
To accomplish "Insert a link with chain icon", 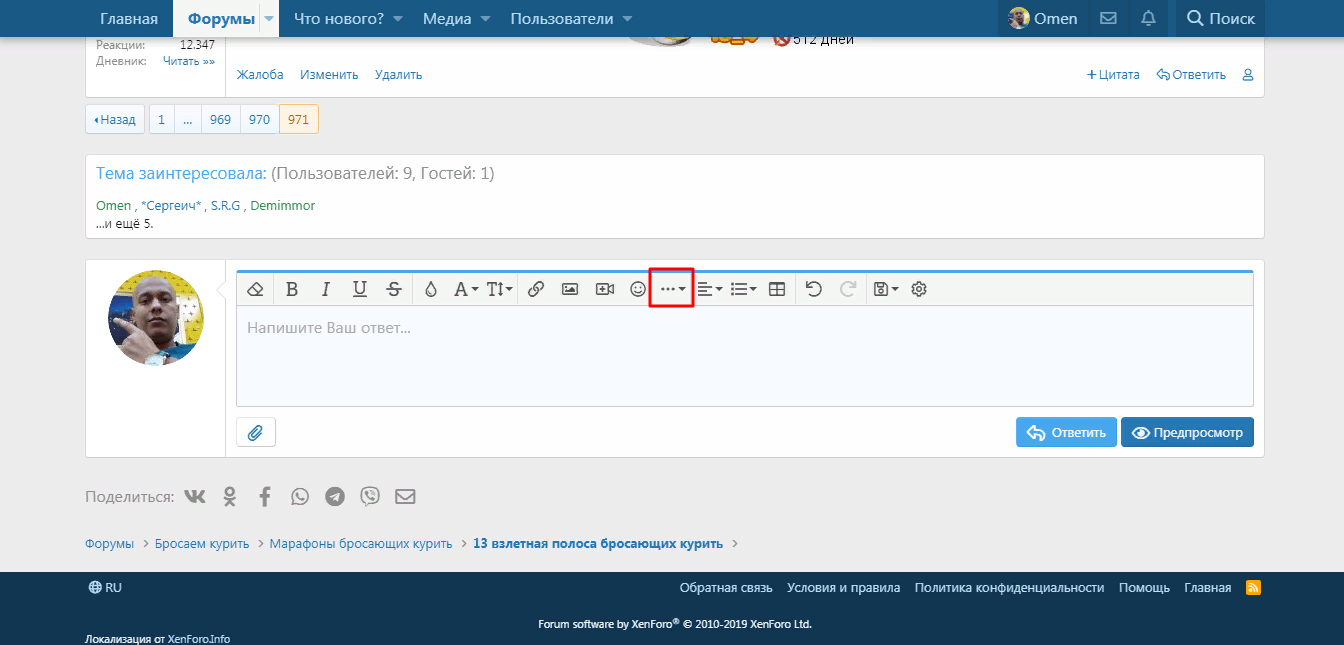I will (535, 289).
